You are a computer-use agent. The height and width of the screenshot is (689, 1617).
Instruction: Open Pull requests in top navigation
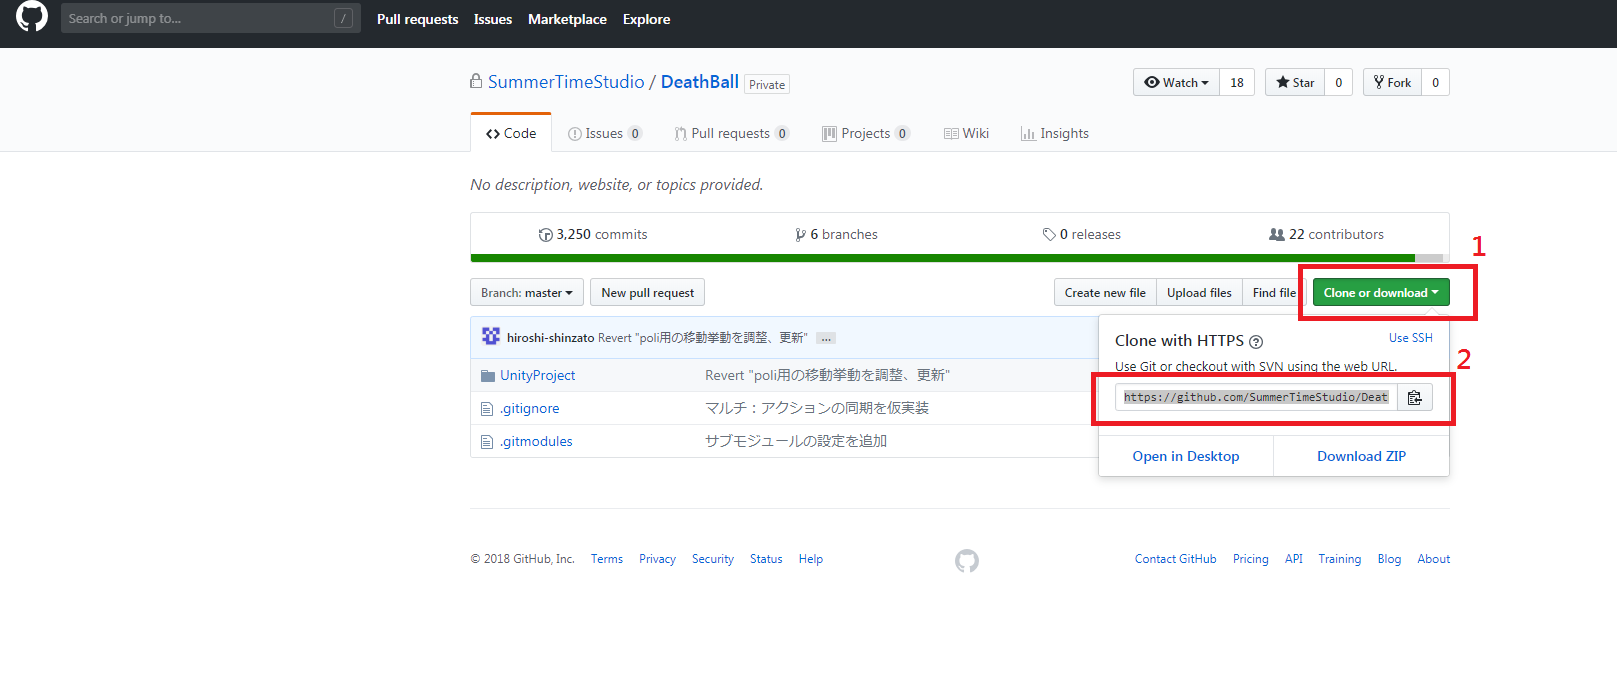pos(417,19)
